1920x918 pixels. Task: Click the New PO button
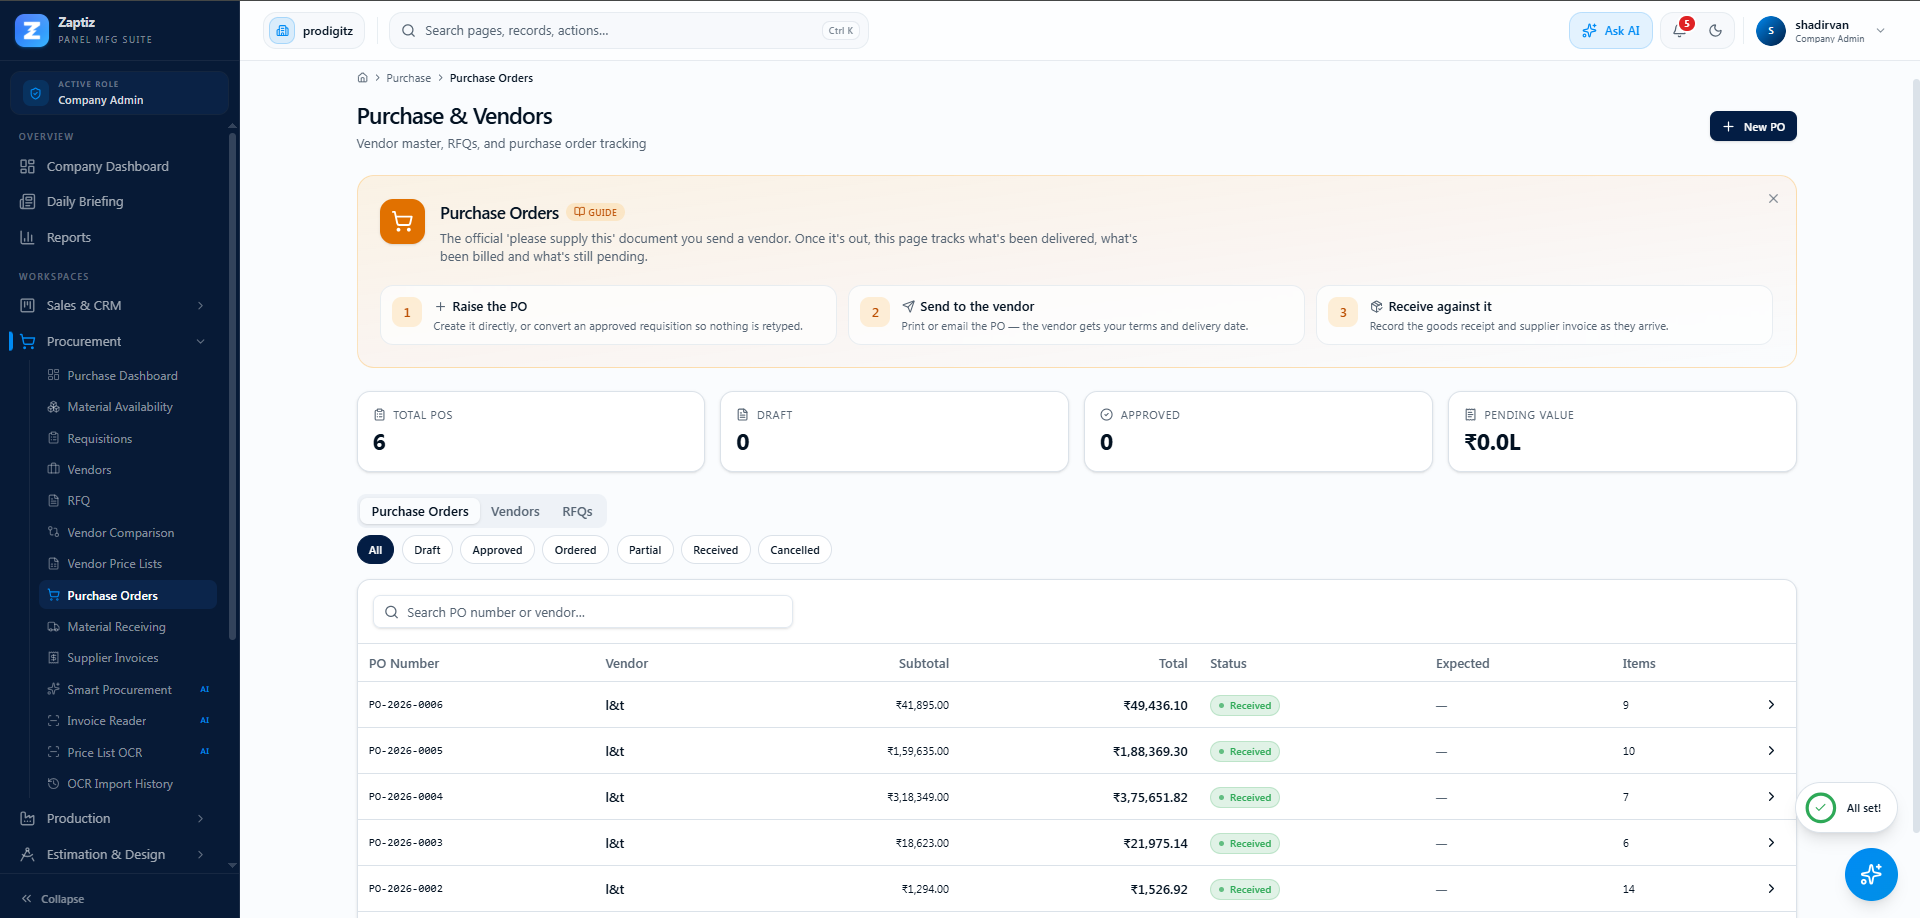point(1753,126)
